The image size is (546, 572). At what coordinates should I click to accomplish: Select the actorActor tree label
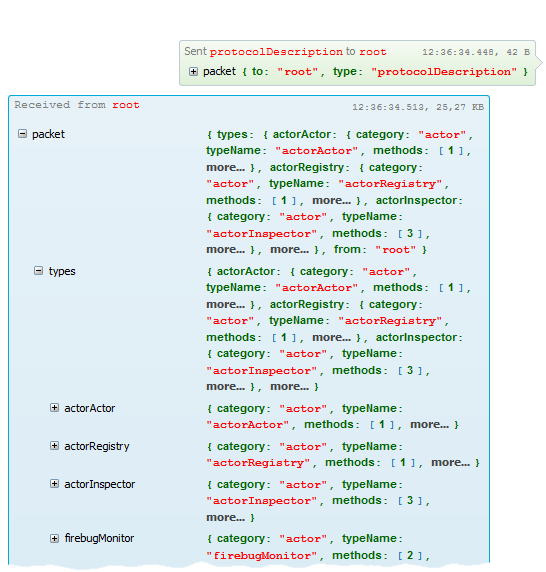(90, 408)
